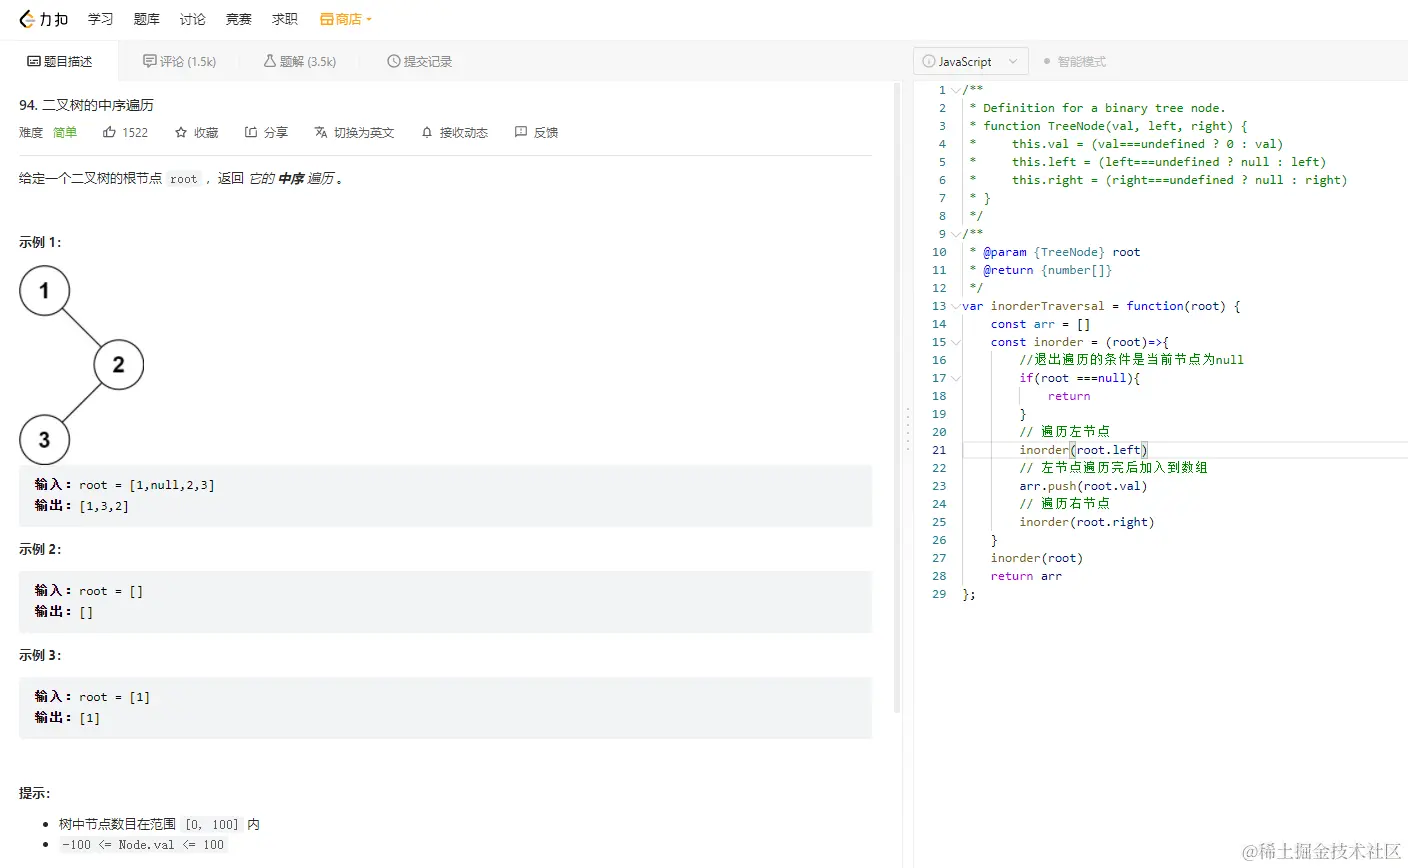Click the 求职 link in the navbar
The image size is (1408, 868).
coord(284,18)
